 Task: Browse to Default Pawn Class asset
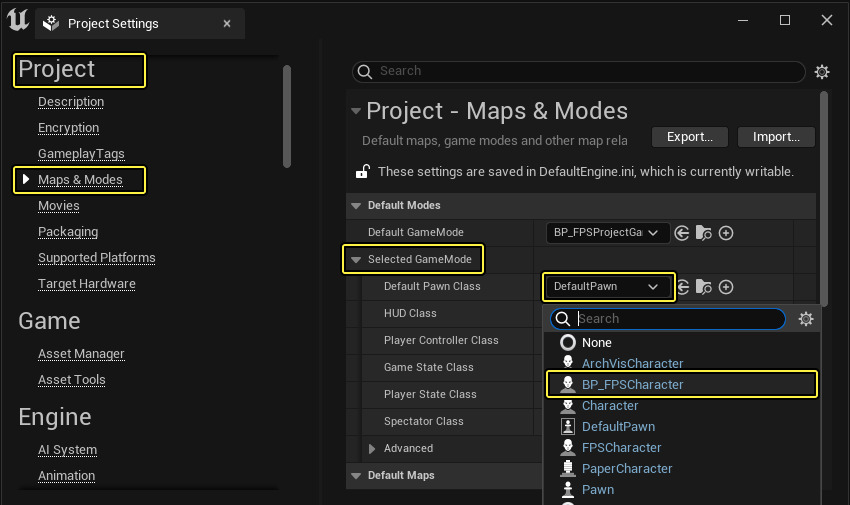pos(704,287)
